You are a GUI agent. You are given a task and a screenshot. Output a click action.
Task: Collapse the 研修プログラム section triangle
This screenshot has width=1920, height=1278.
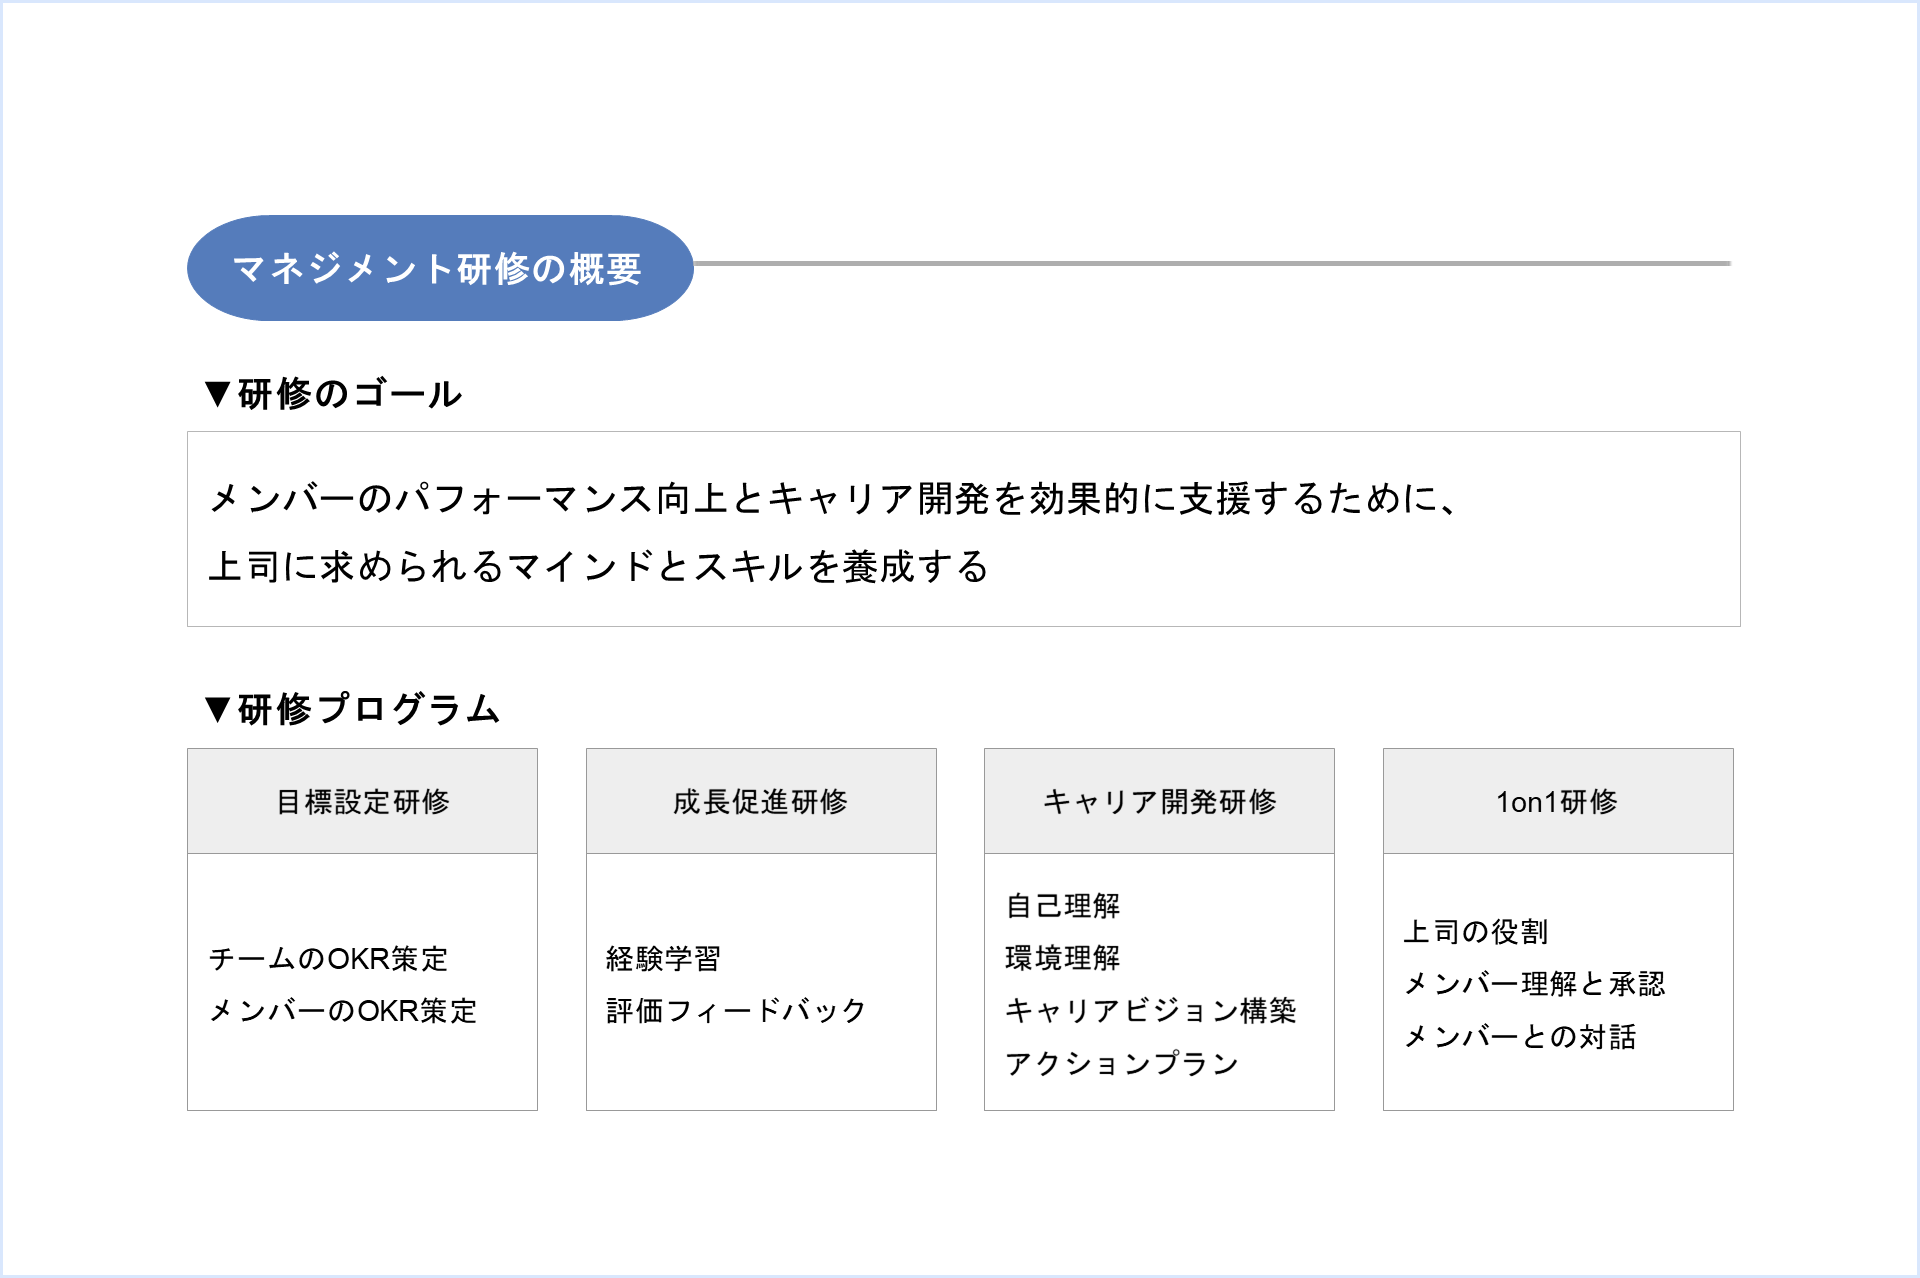[x=217, y=709]
